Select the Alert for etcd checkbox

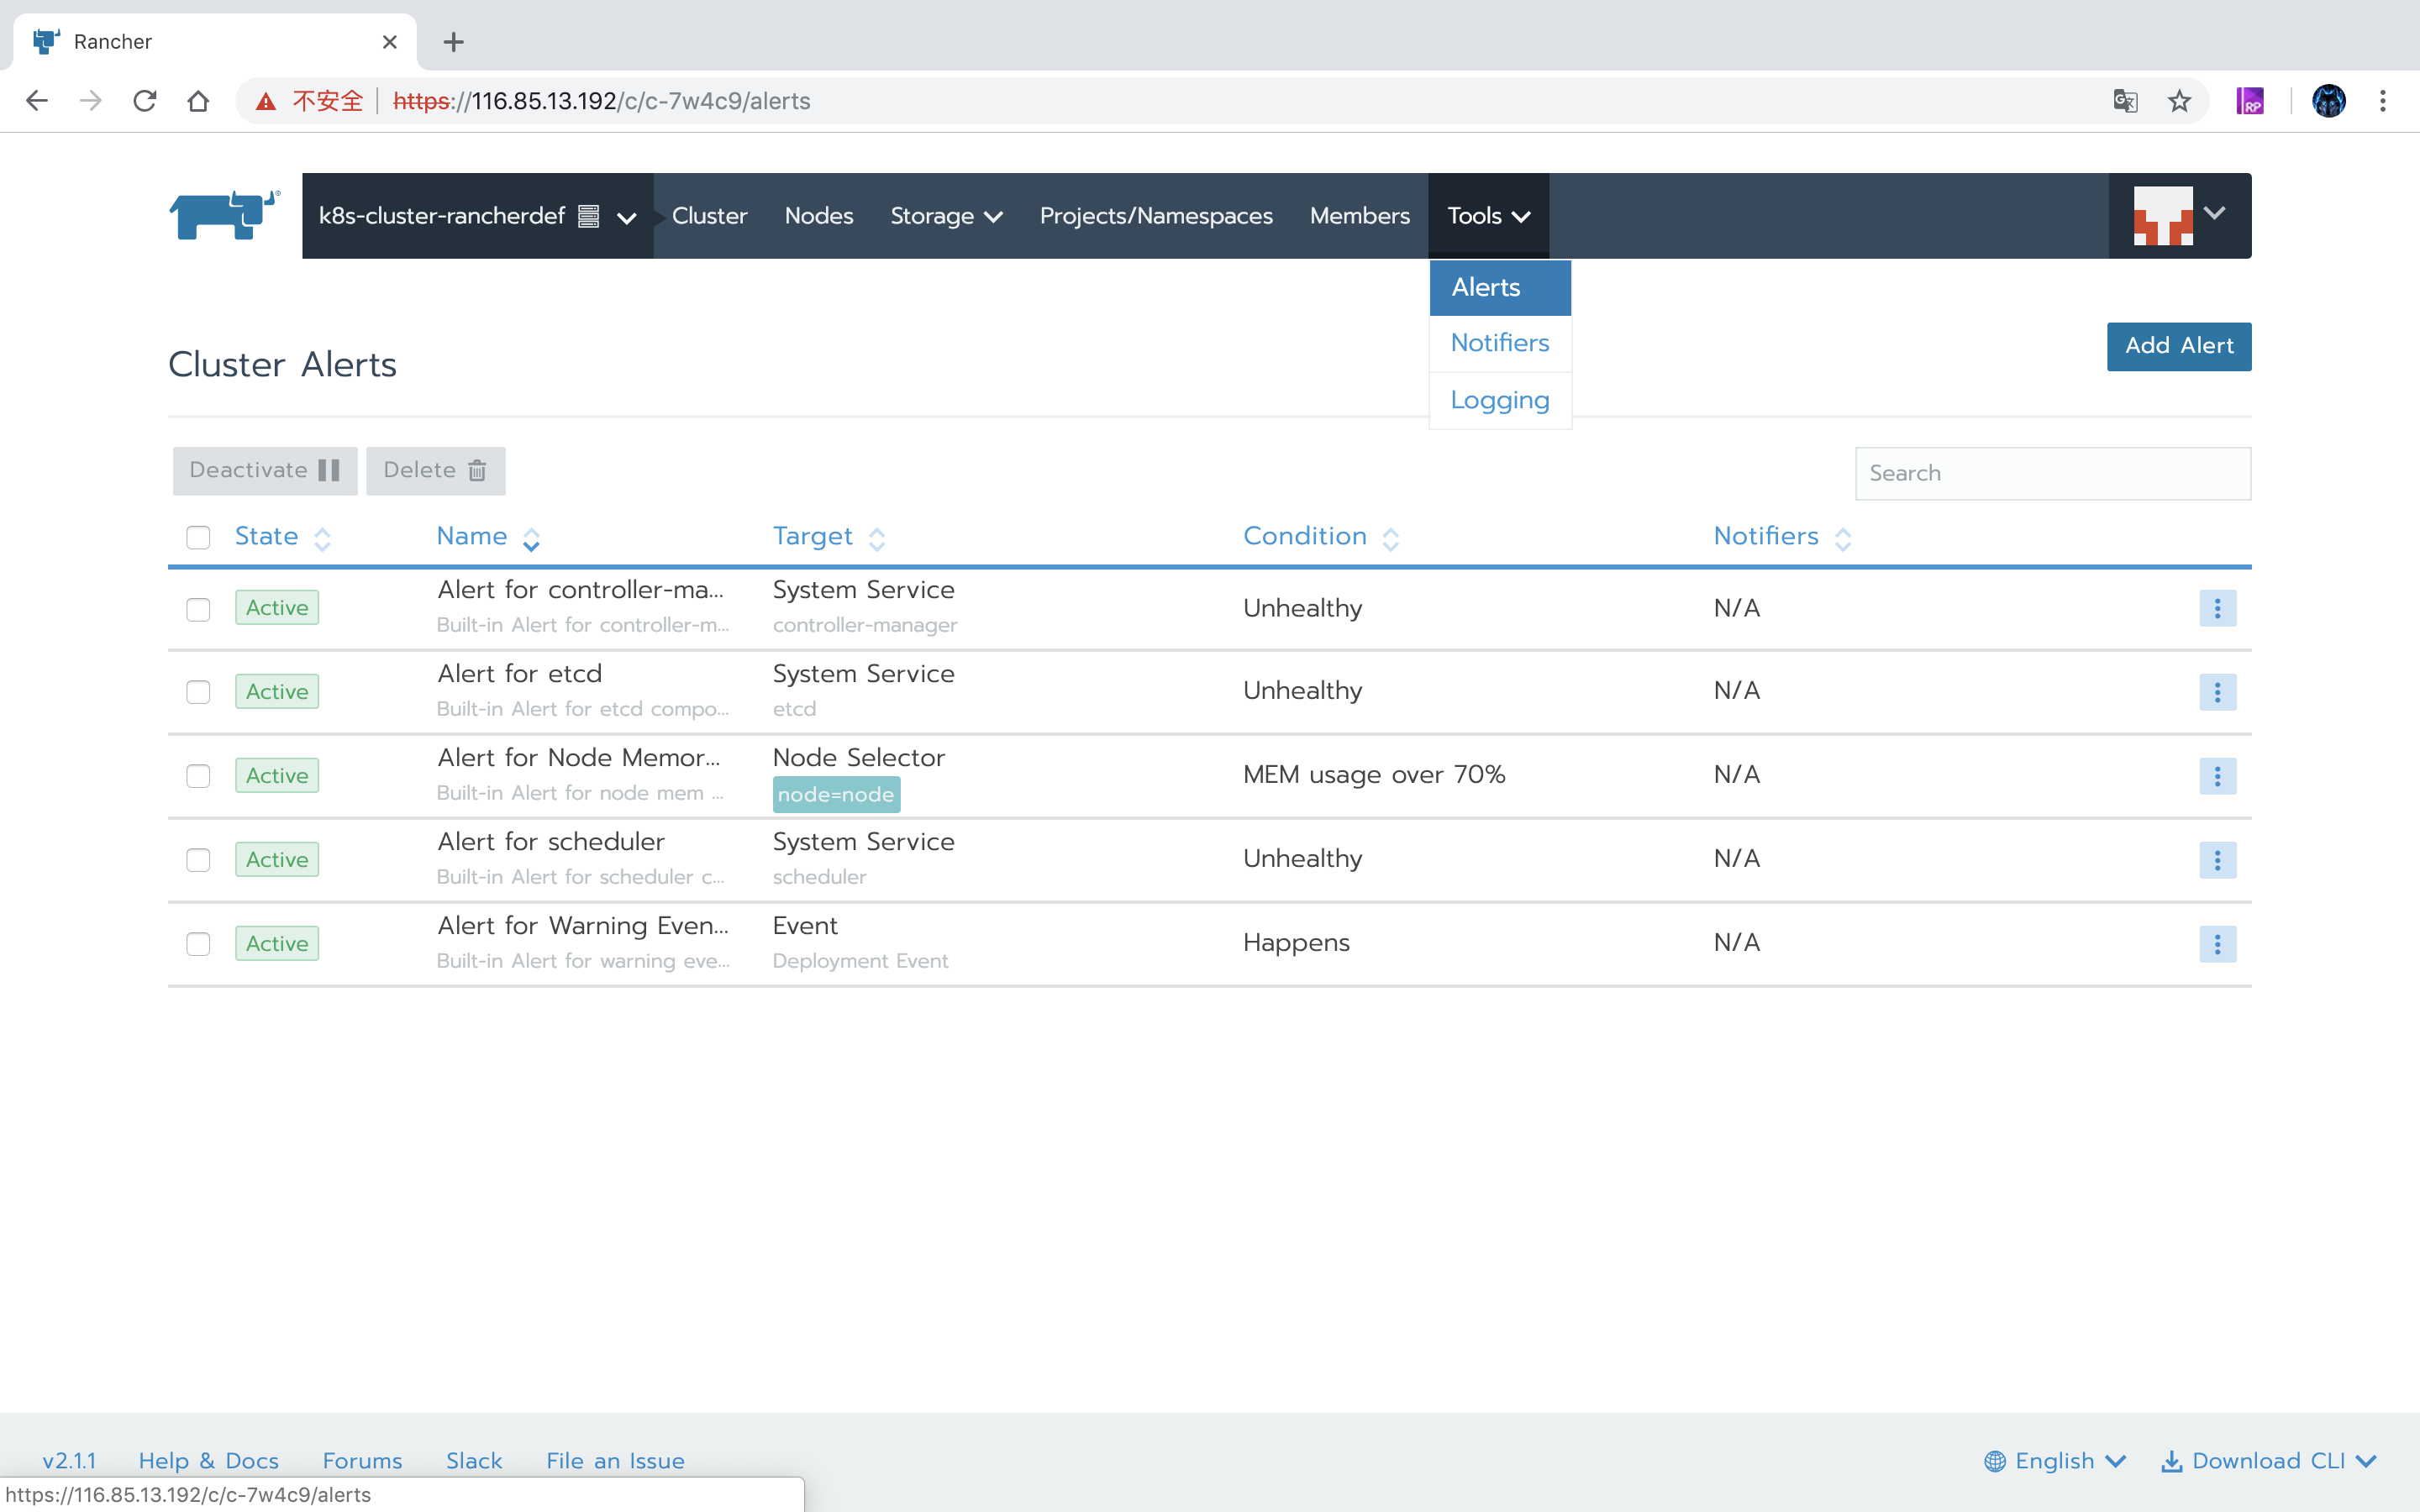point(198,692)
